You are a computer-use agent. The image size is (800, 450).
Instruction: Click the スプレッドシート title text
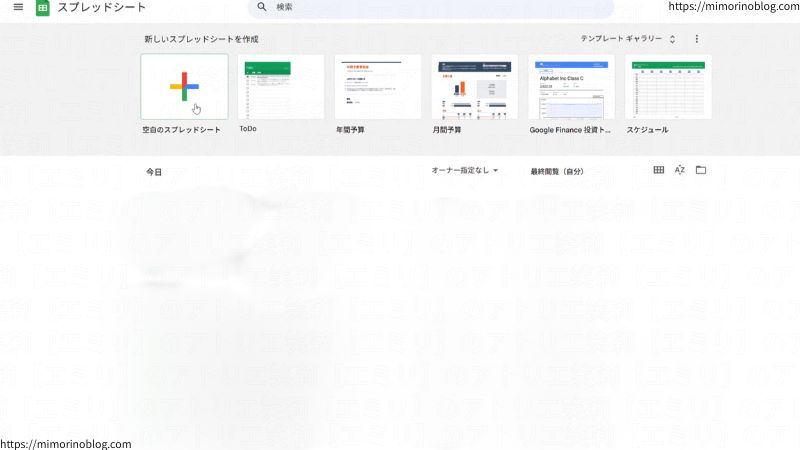[x=102, y=7]
